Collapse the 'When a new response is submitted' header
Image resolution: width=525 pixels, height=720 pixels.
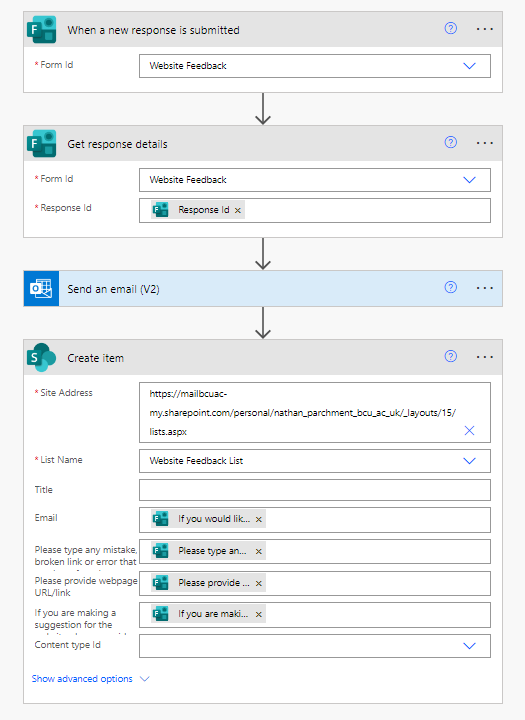pyautogui.click(x=263, y=29)
